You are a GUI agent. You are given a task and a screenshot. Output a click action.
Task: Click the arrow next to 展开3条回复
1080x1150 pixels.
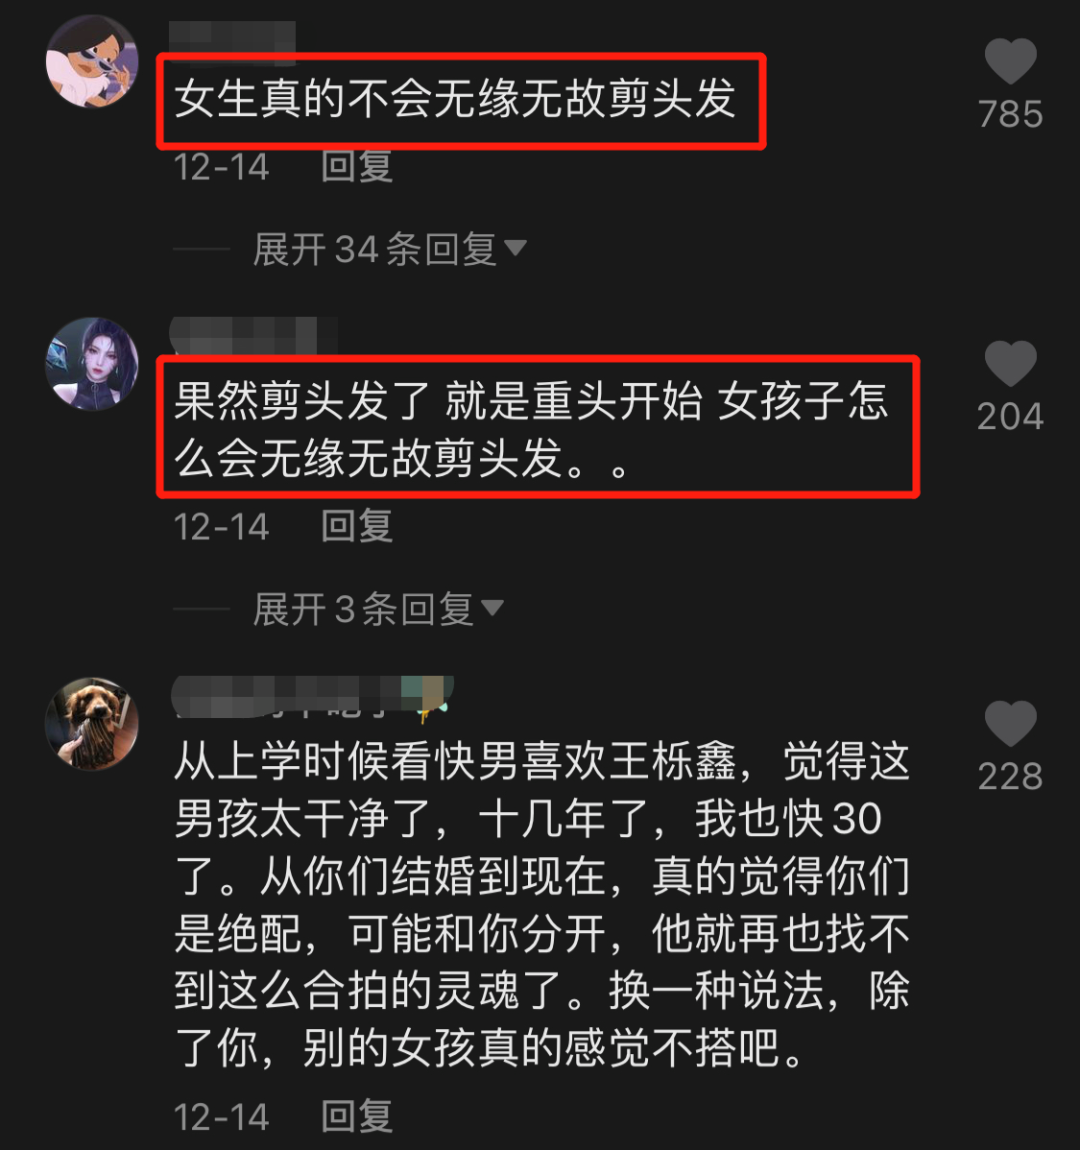493,608
